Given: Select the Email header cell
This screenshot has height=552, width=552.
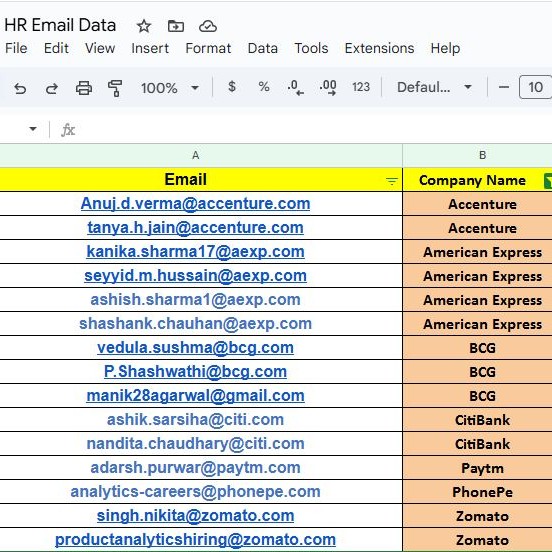Looking at the screenshot, I should coord(201,180).
